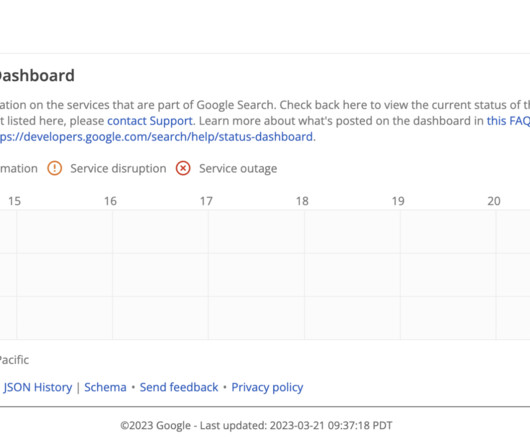Viewport: 530px width, 442px height.
Task: Click the orange Service disruption icon
Action: 54,168
